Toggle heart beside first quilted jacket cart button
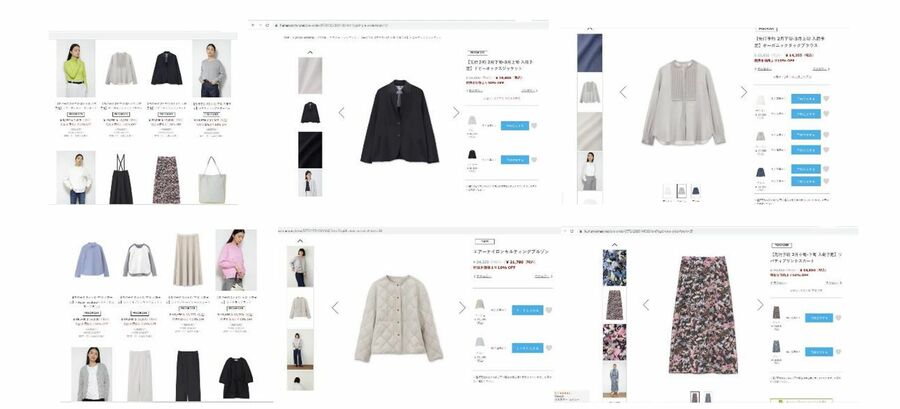Screen dimensions: 900x409 click(548, 310)
